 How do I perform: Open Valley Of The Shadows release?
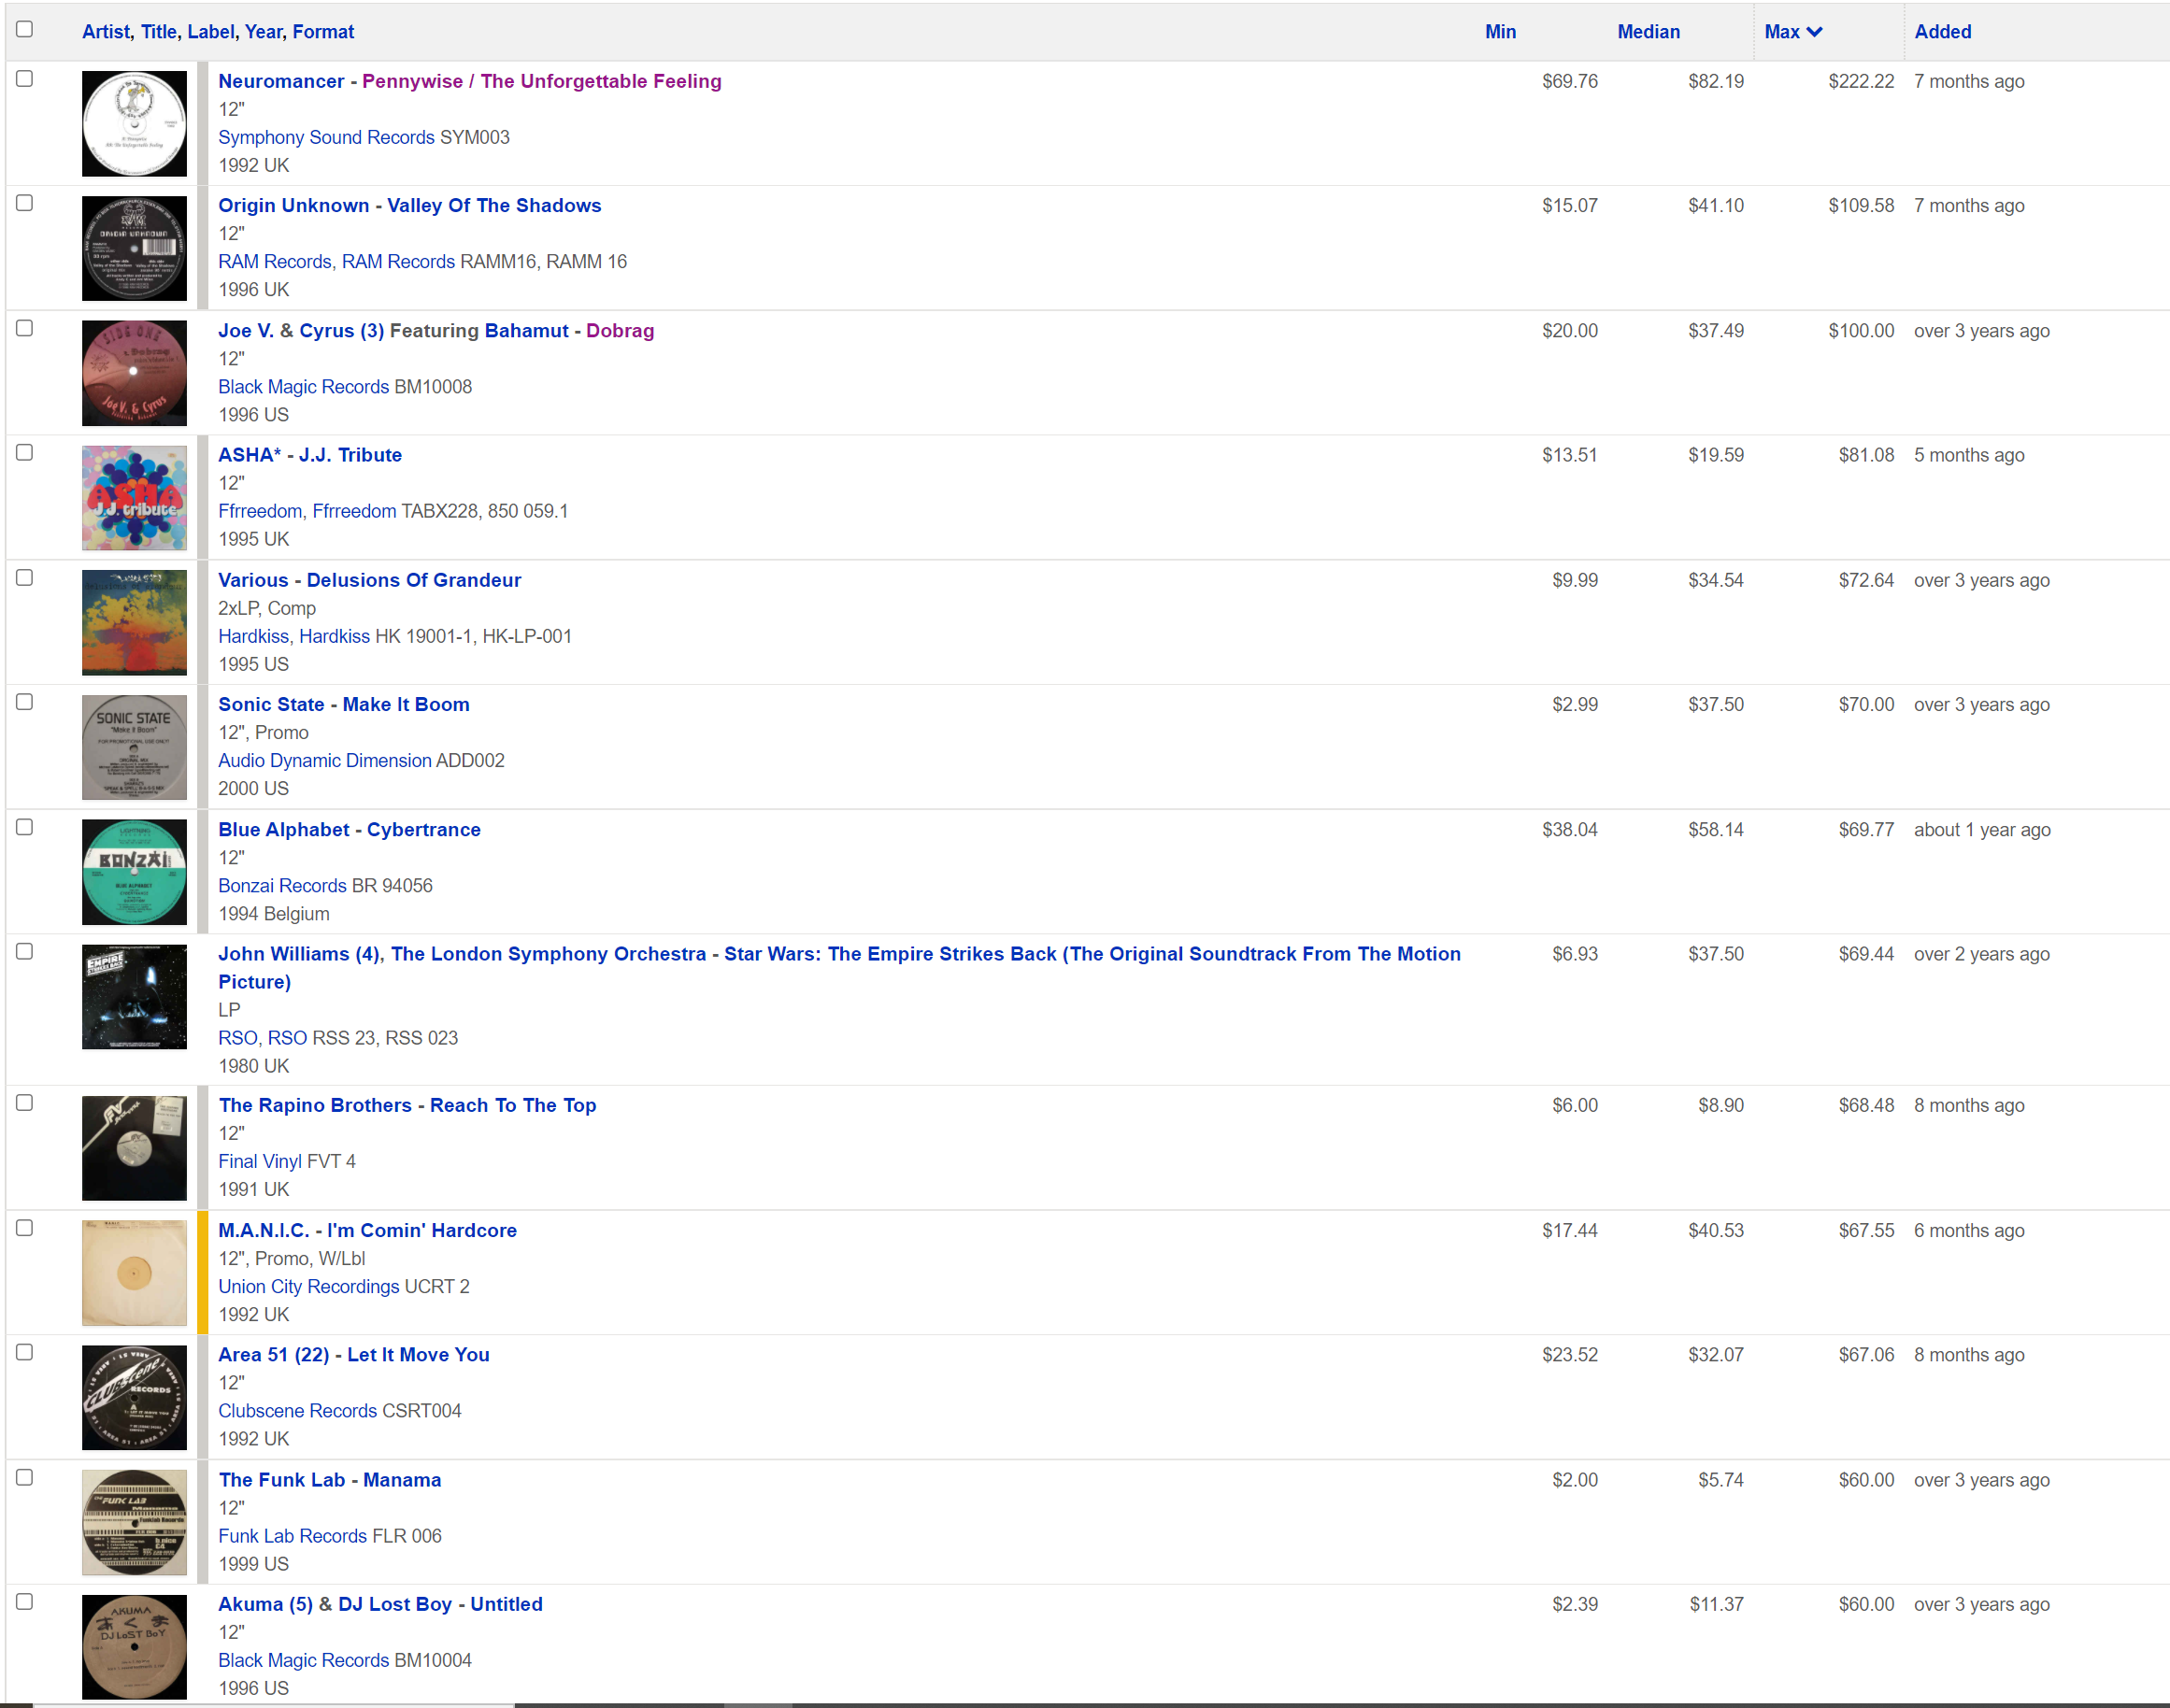(494, 205)
